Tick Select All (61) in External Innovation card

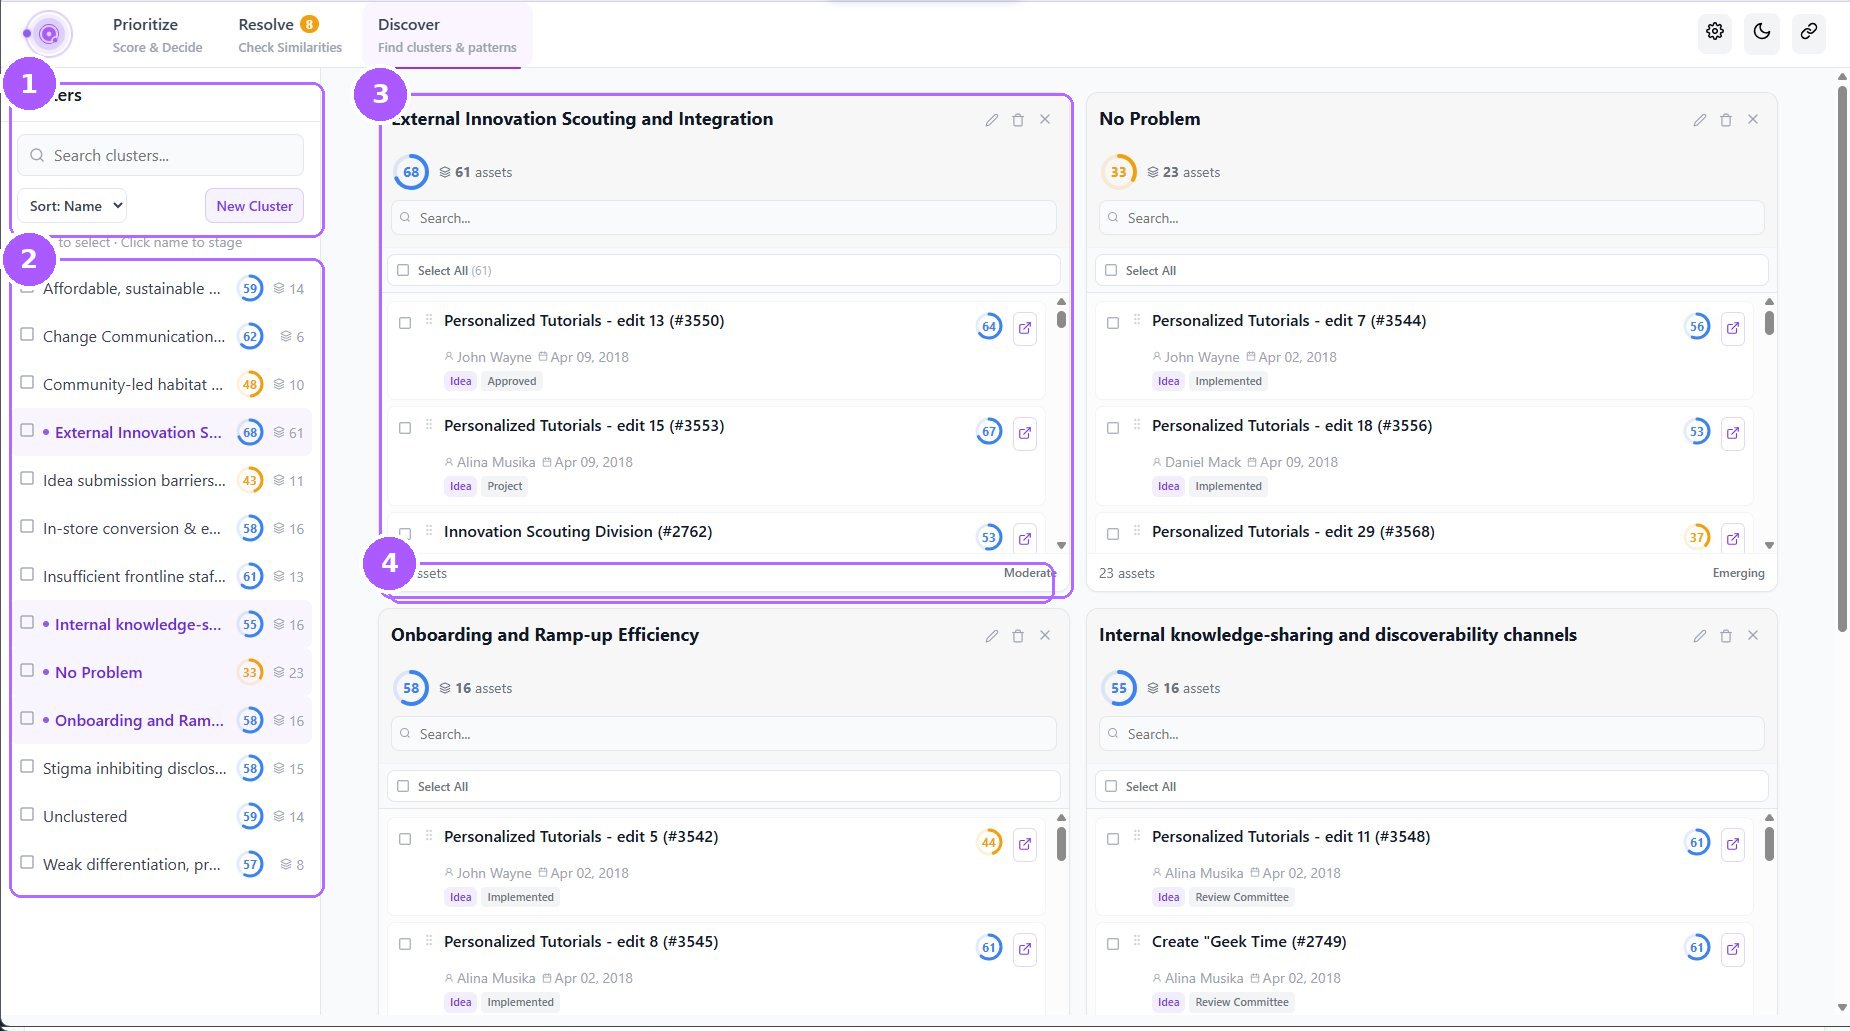click(403, 270)
